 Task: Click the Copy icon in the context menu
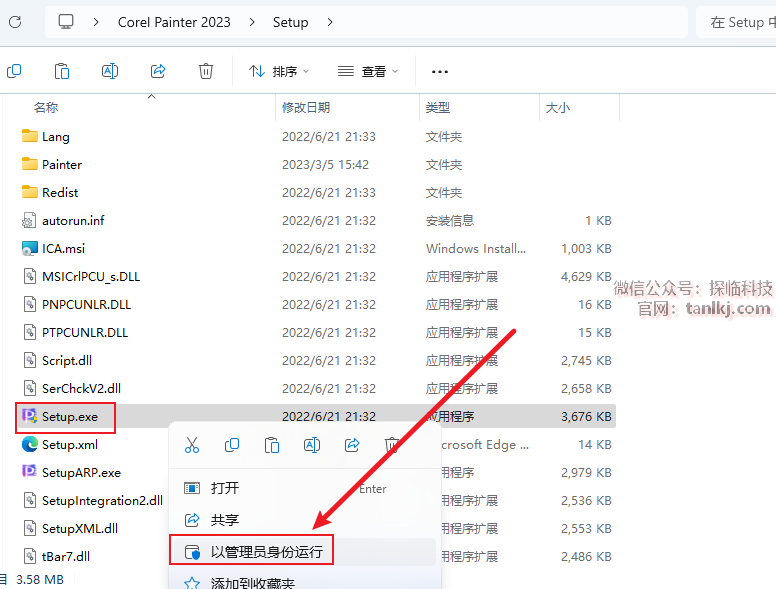232,445
